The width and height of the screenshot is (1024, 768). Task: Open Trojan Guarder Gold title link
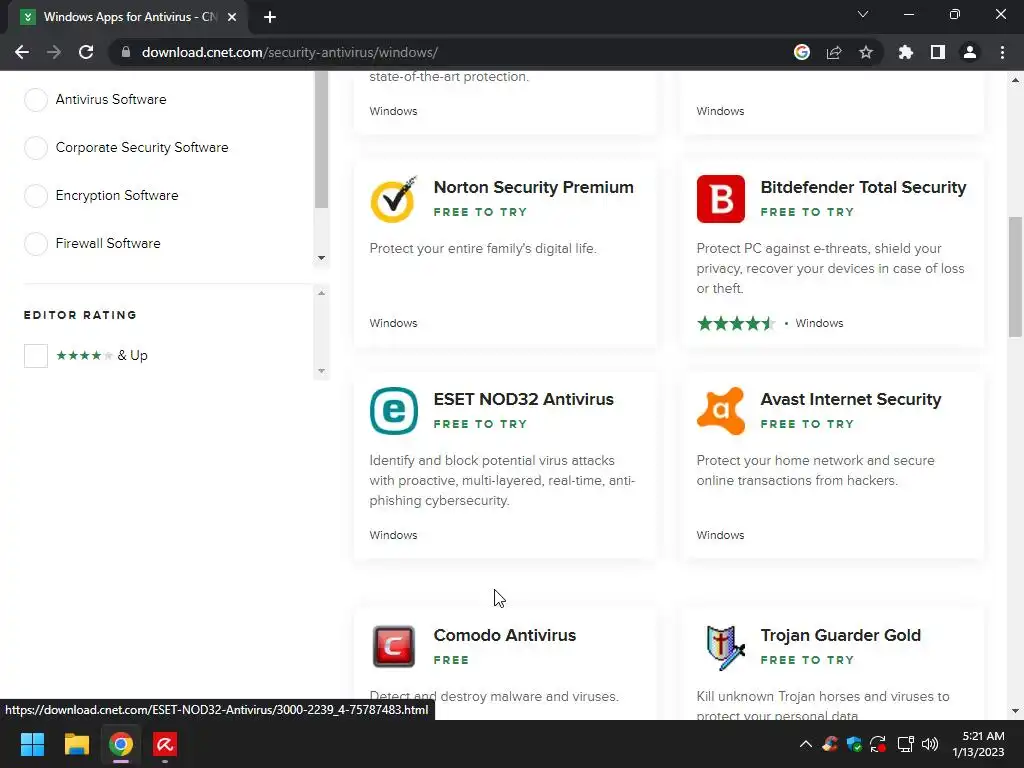[840, 635]
